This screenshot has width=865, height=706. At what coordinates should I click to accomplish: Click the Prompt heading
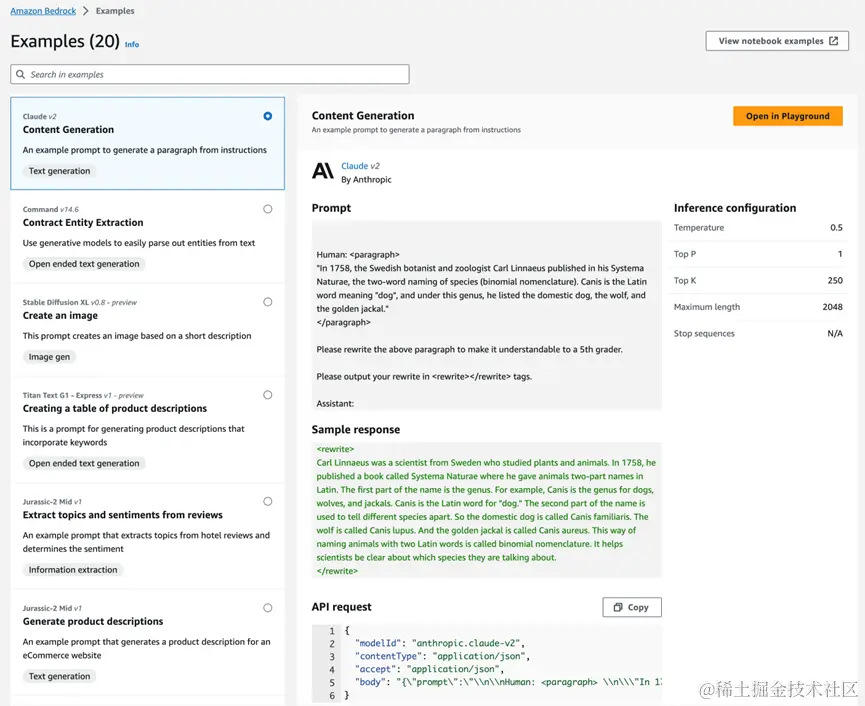[x=331, y=208]
